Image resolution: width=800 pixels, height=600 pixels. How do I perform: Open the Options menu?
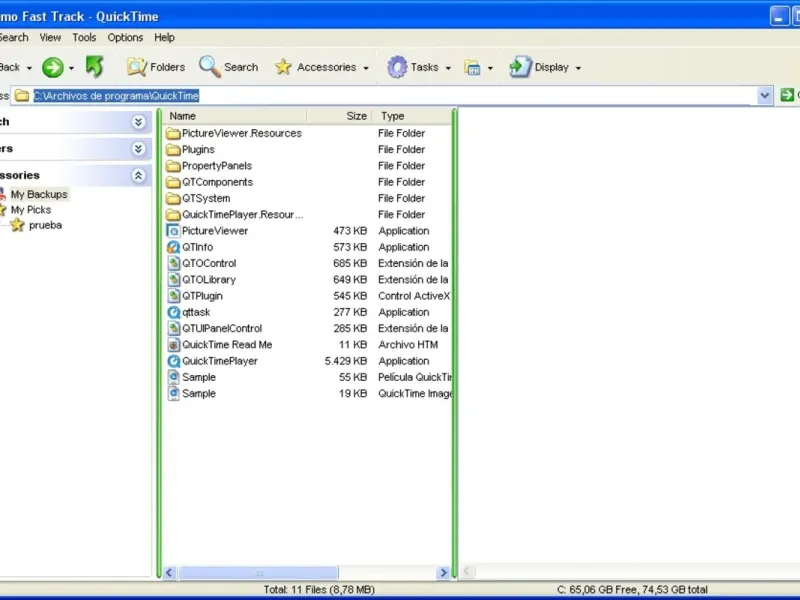click(x=125, y=37)
